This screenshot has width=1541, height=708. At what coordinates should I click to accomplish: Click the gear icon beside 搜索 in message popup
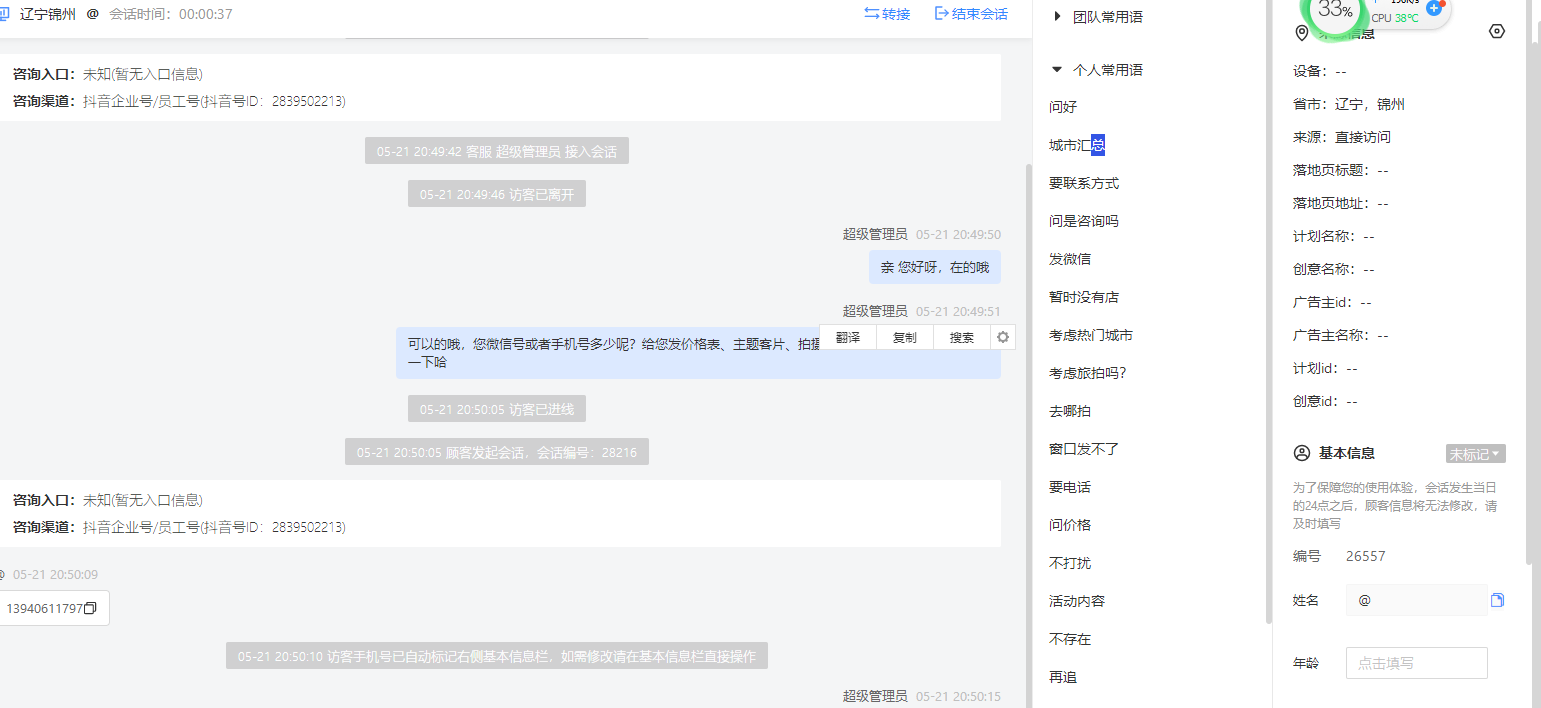pyautogui.click(x=1003, y=338)
